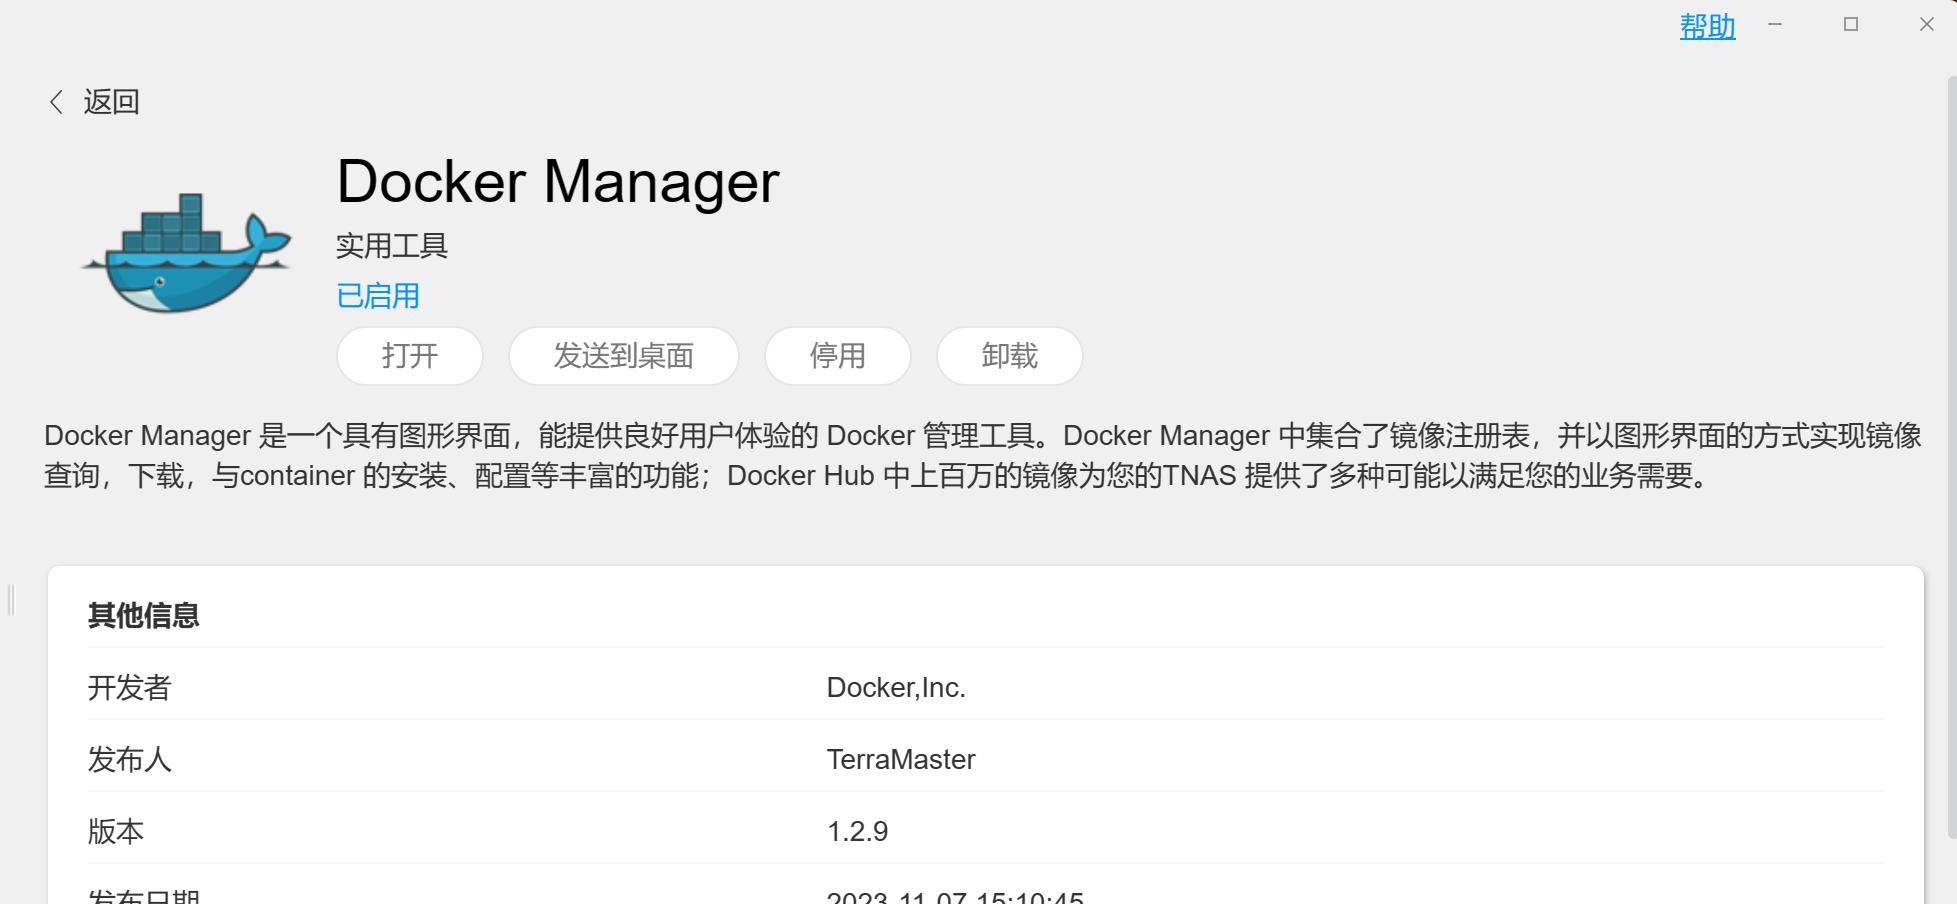Close the window with X icon
Viewport: 1957px width, 904px height.
(x=1927, y=25)
